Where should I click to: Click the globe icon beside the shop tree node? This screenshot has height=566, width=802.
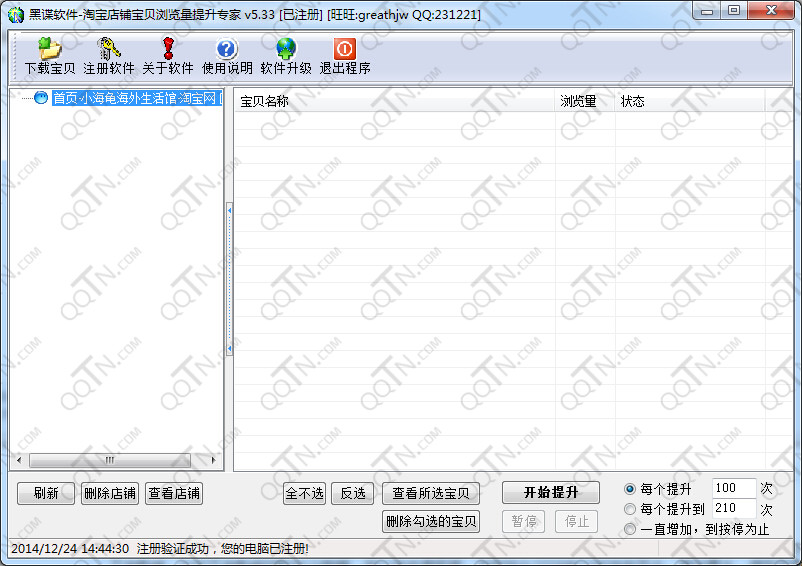pos(41,98)
